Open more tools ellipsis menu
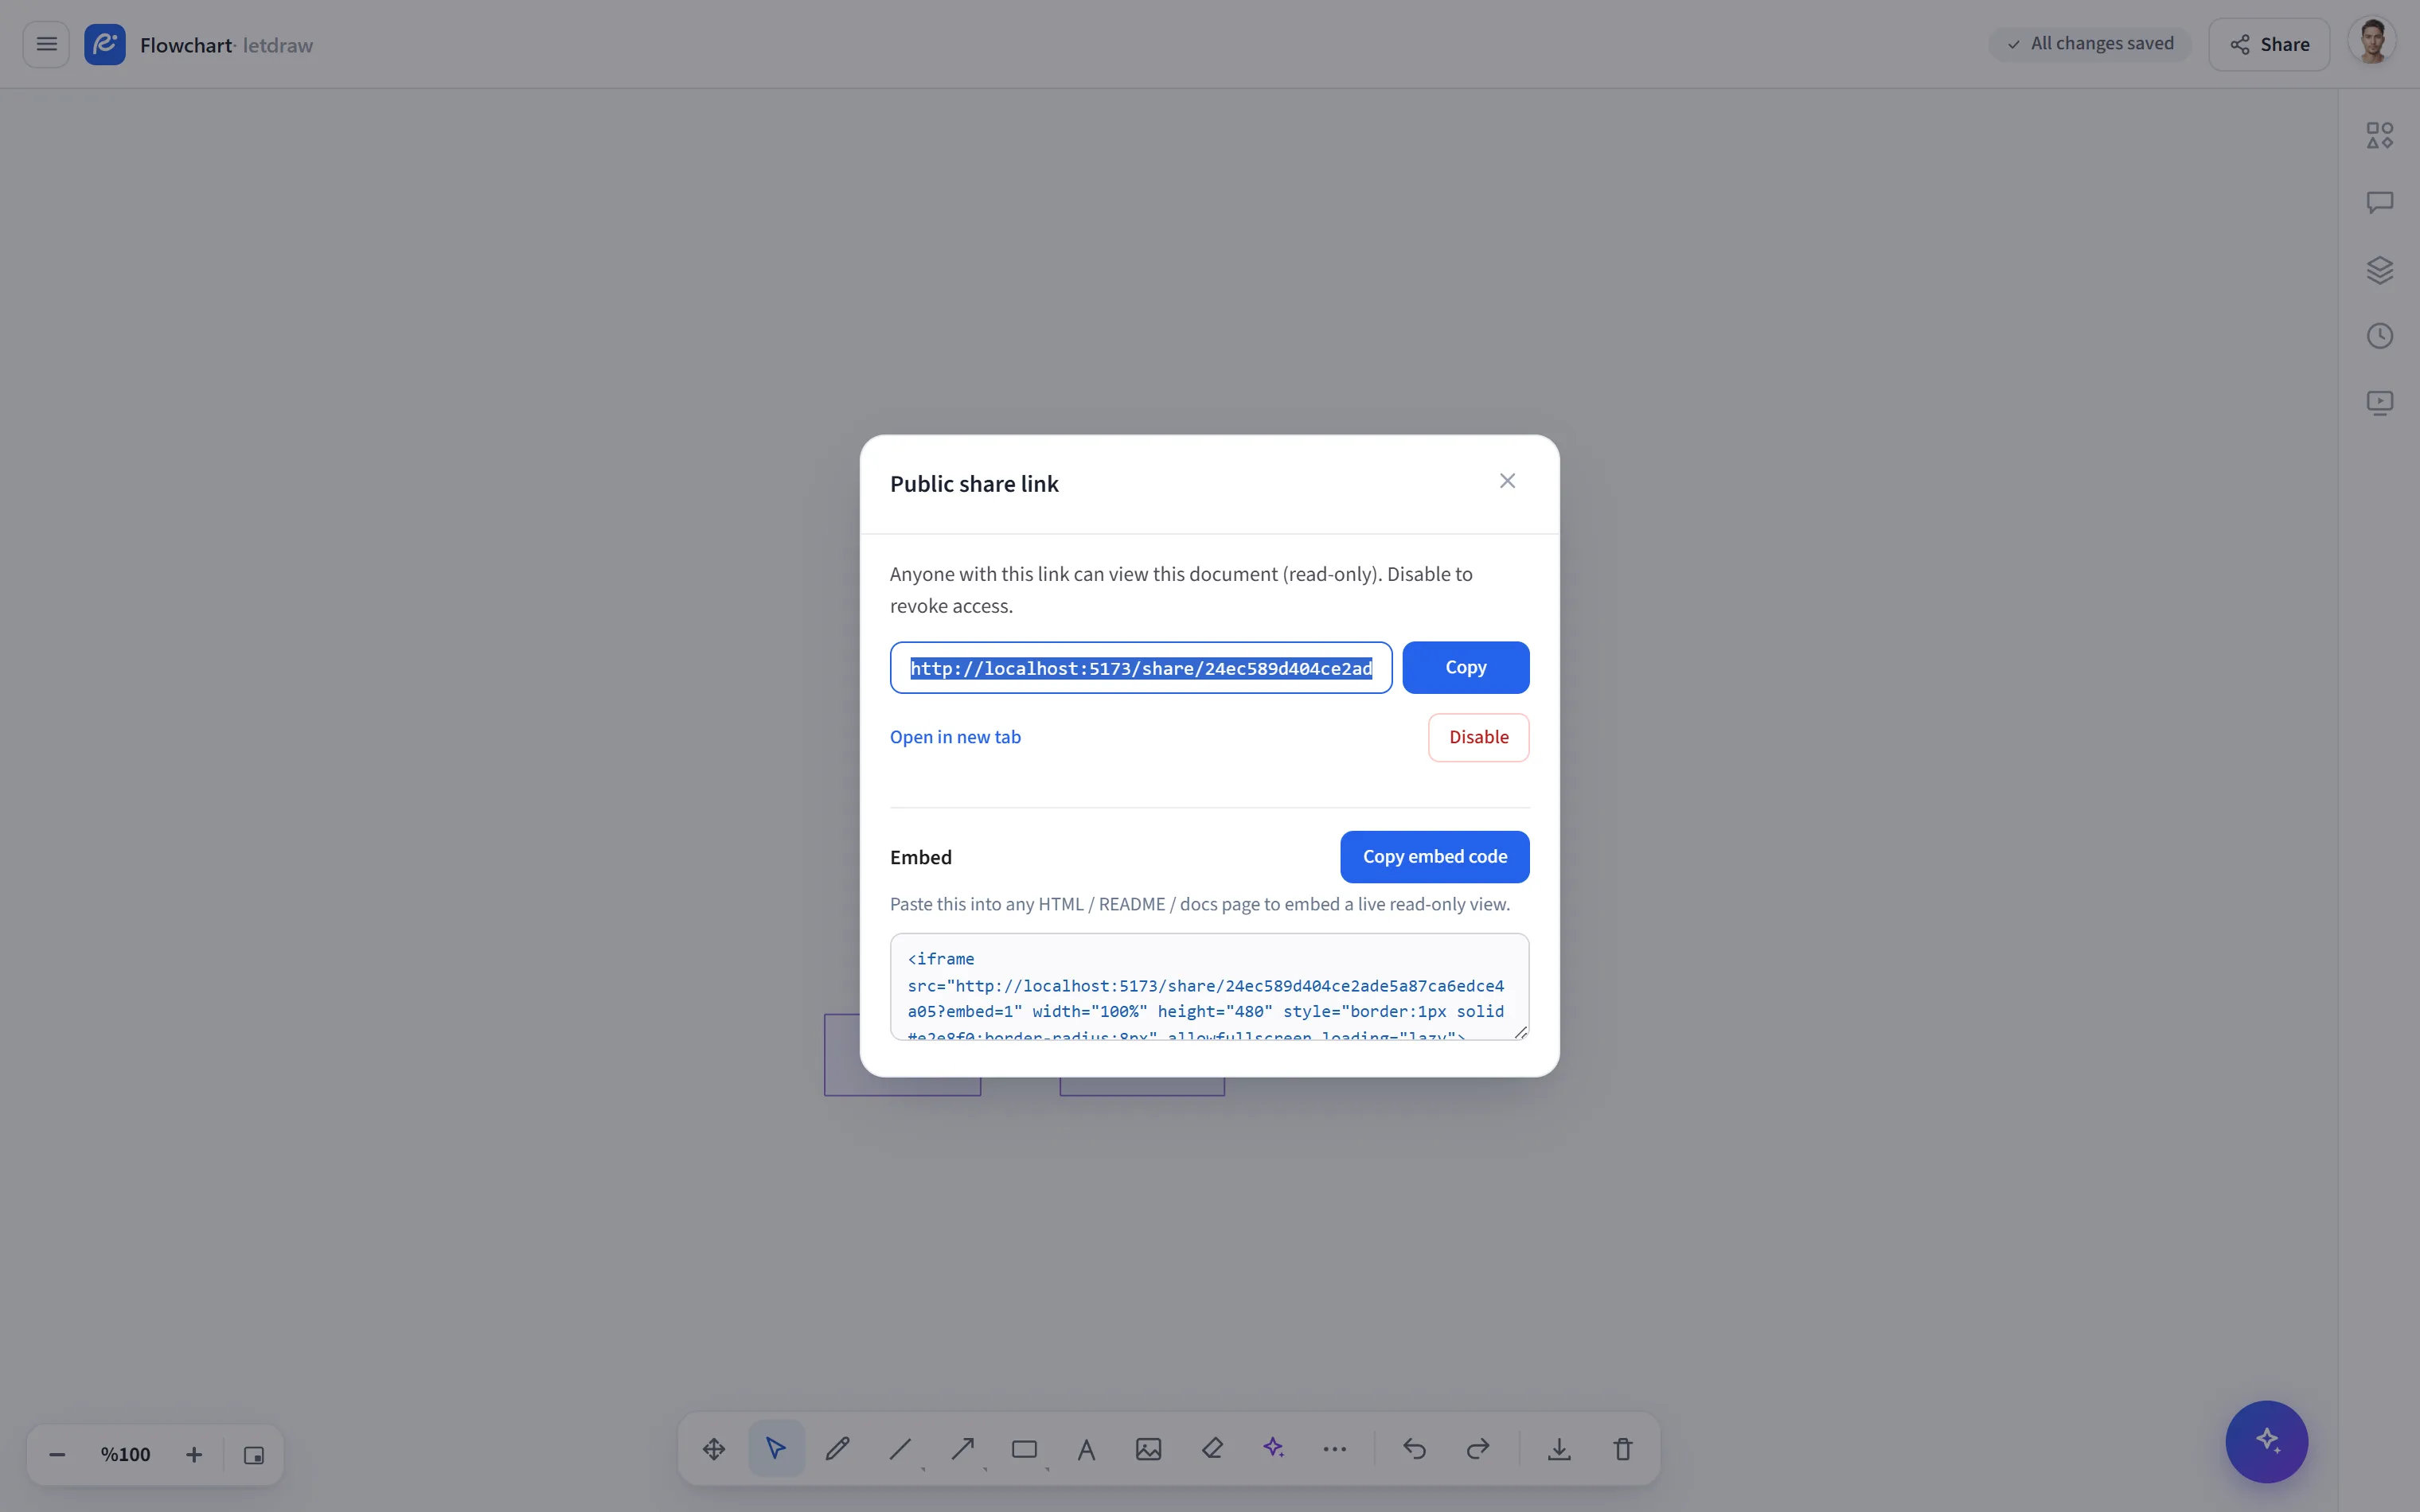This screenshot has height=1512, width=2420. click(x=1334, y=1448)
